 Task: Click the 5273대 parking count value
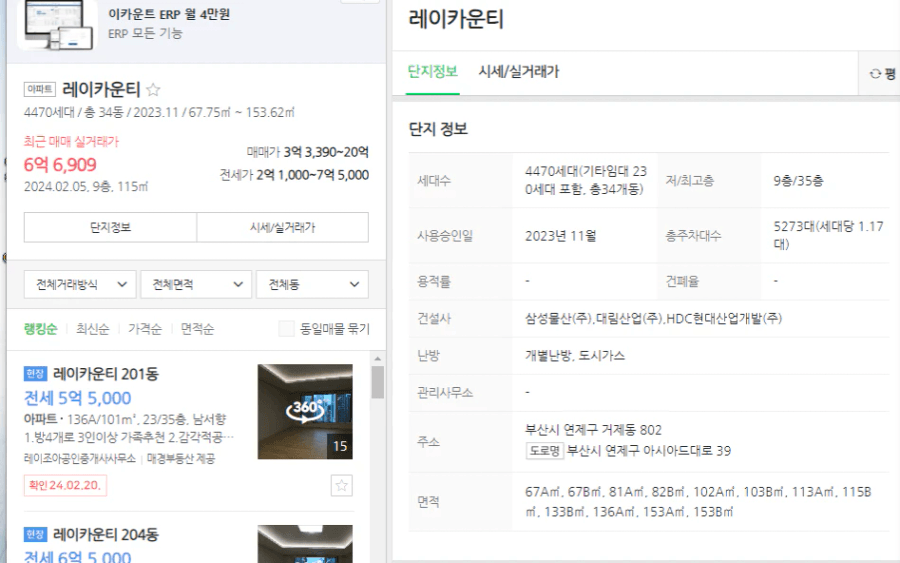(828, 235)
